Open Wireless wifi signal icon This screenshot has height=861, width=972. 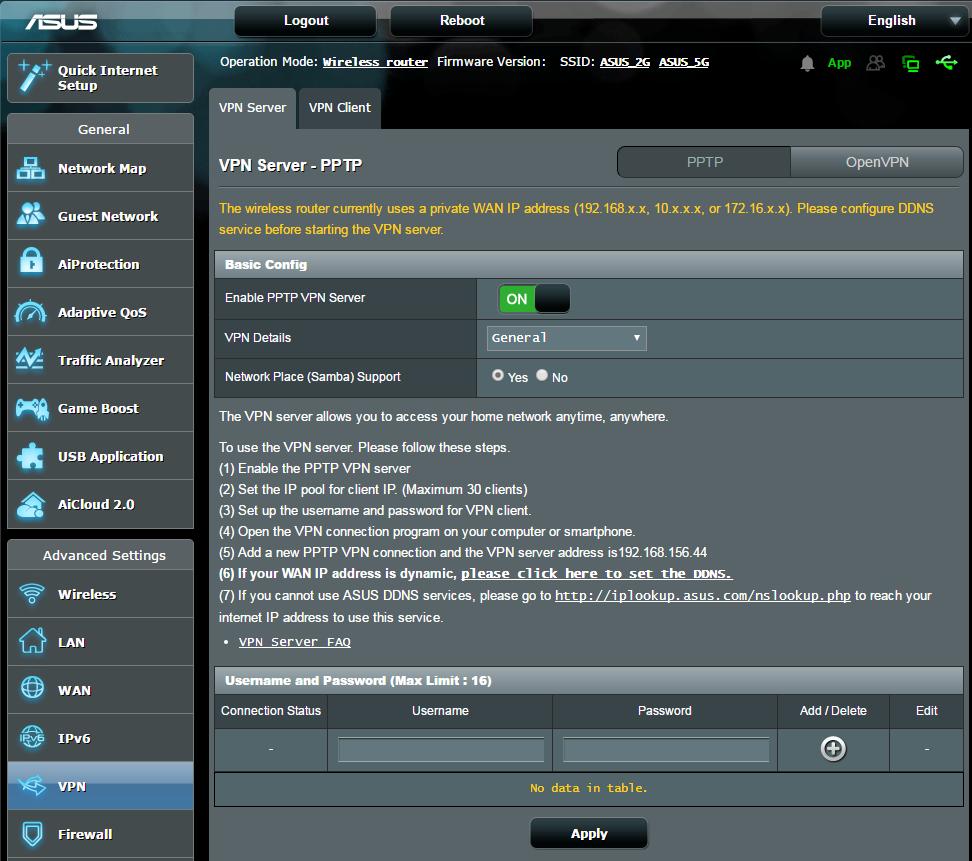coord(32,594)
